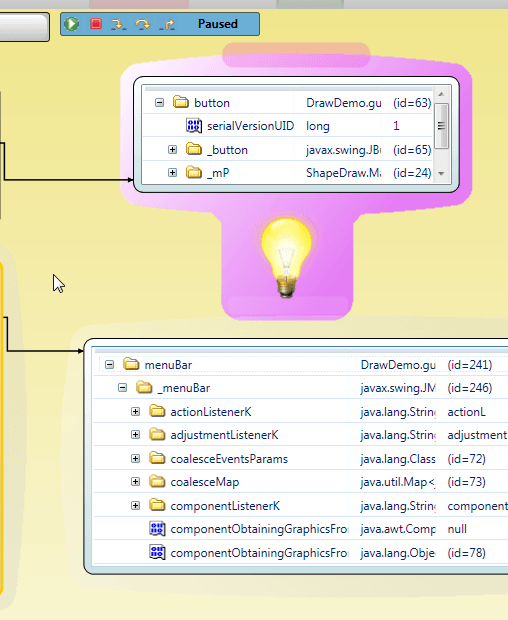Click the Step Return debugger icon
The image size is (508, 620).
coord(167,25)
